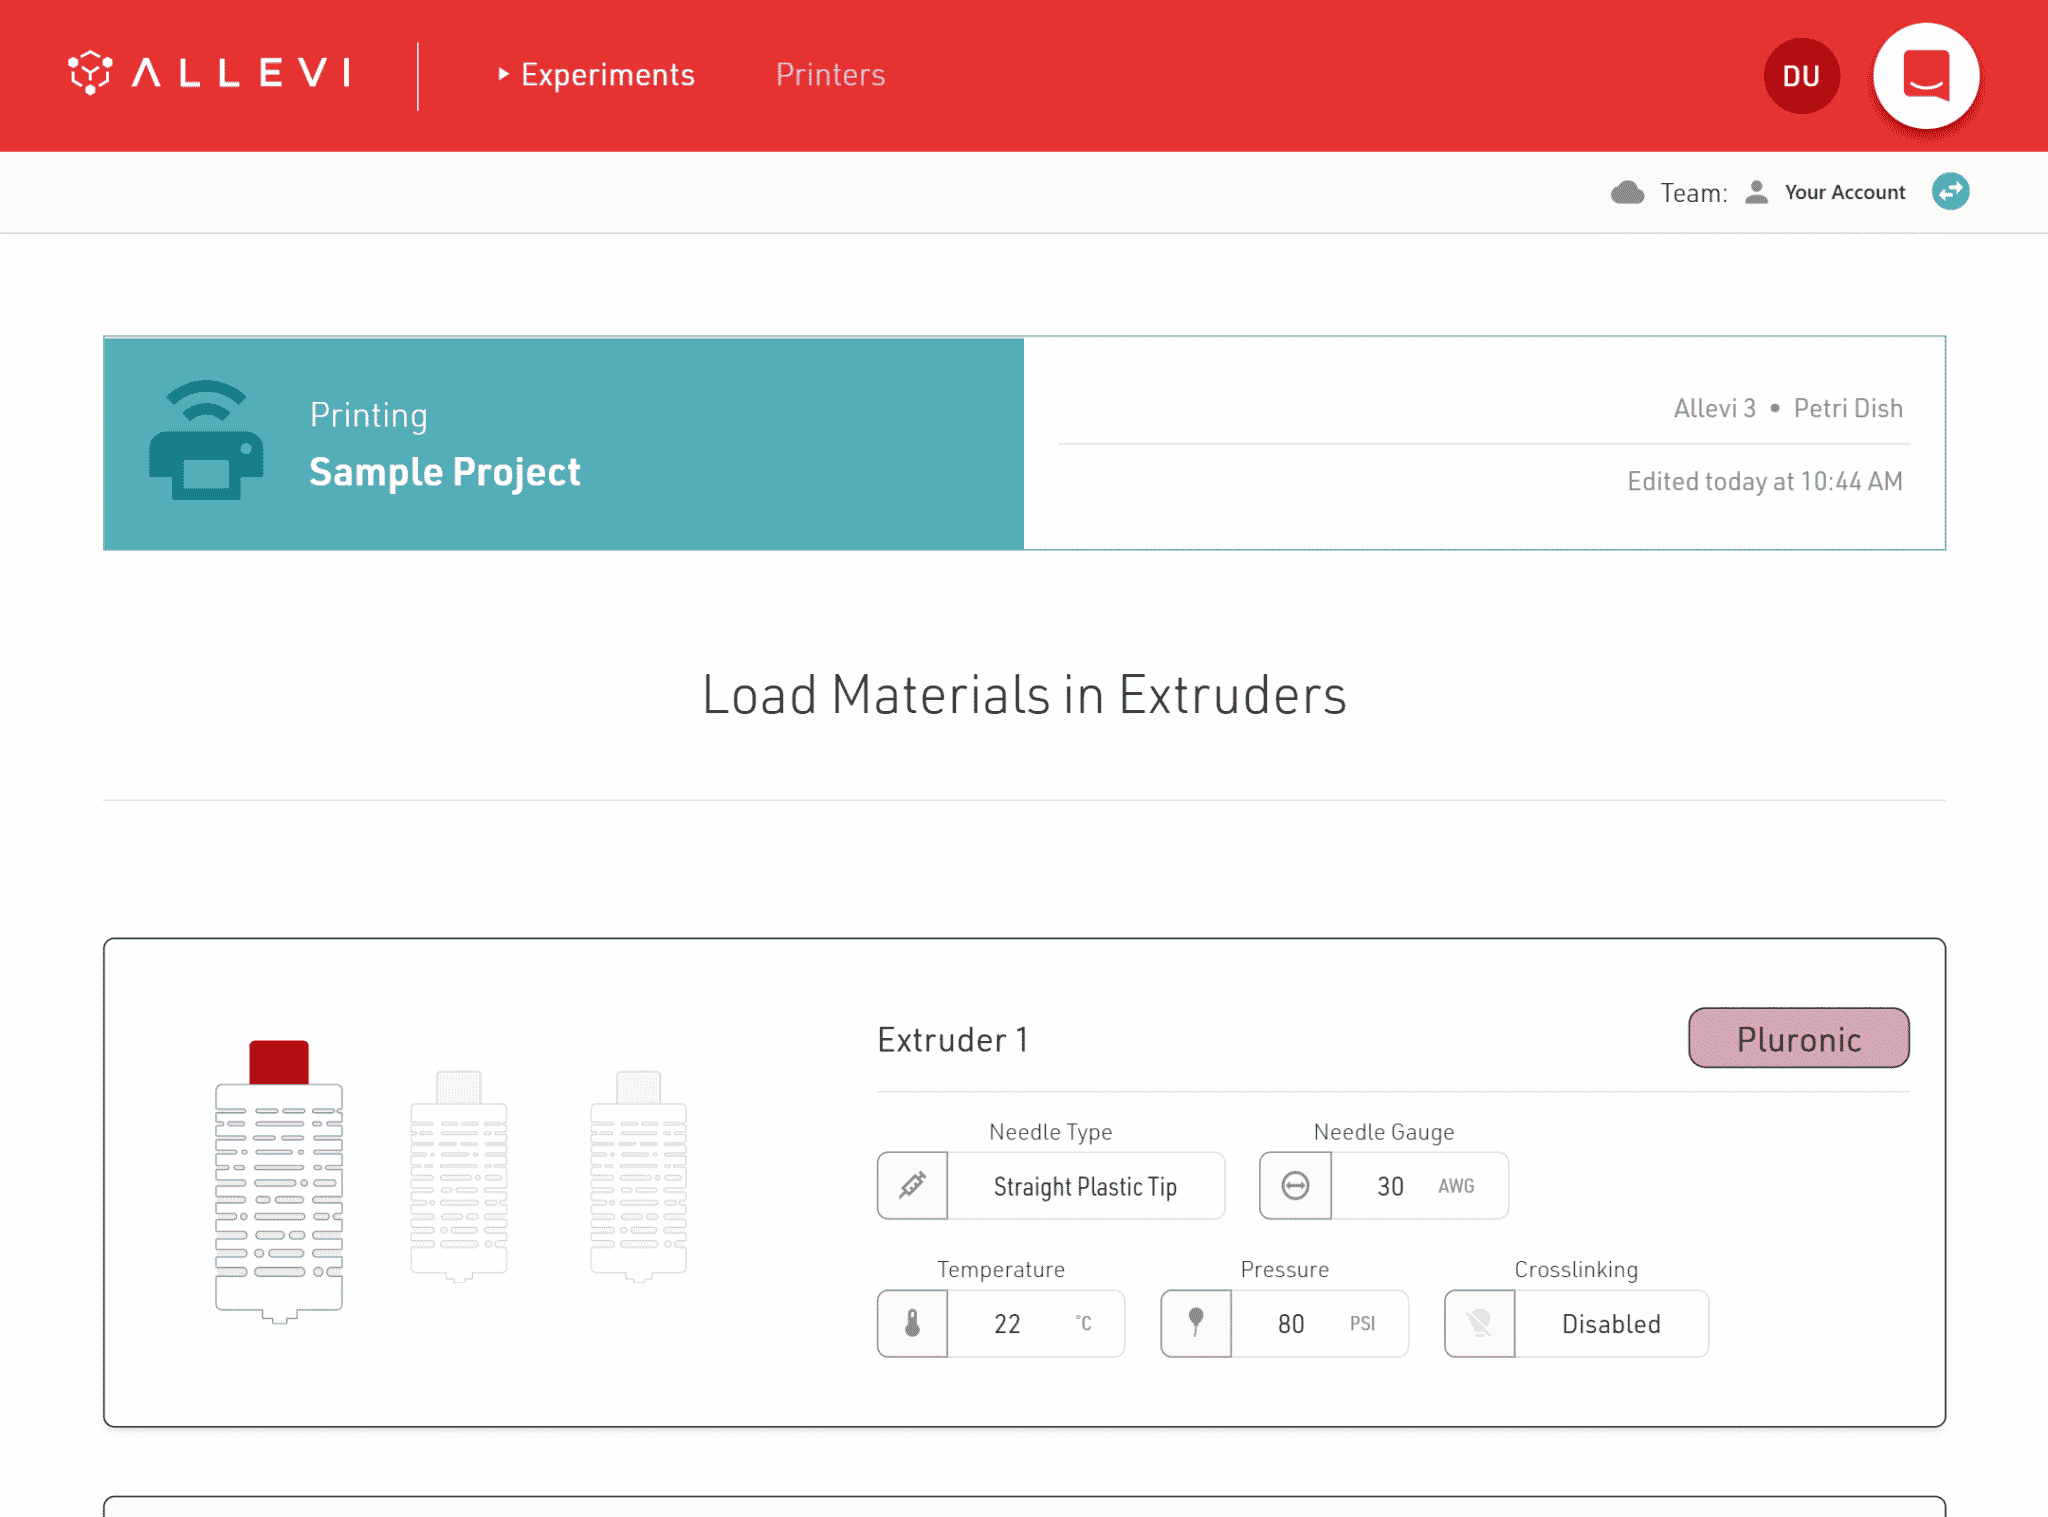Select the third greyed-out extruder

(x=638, y=1176)
